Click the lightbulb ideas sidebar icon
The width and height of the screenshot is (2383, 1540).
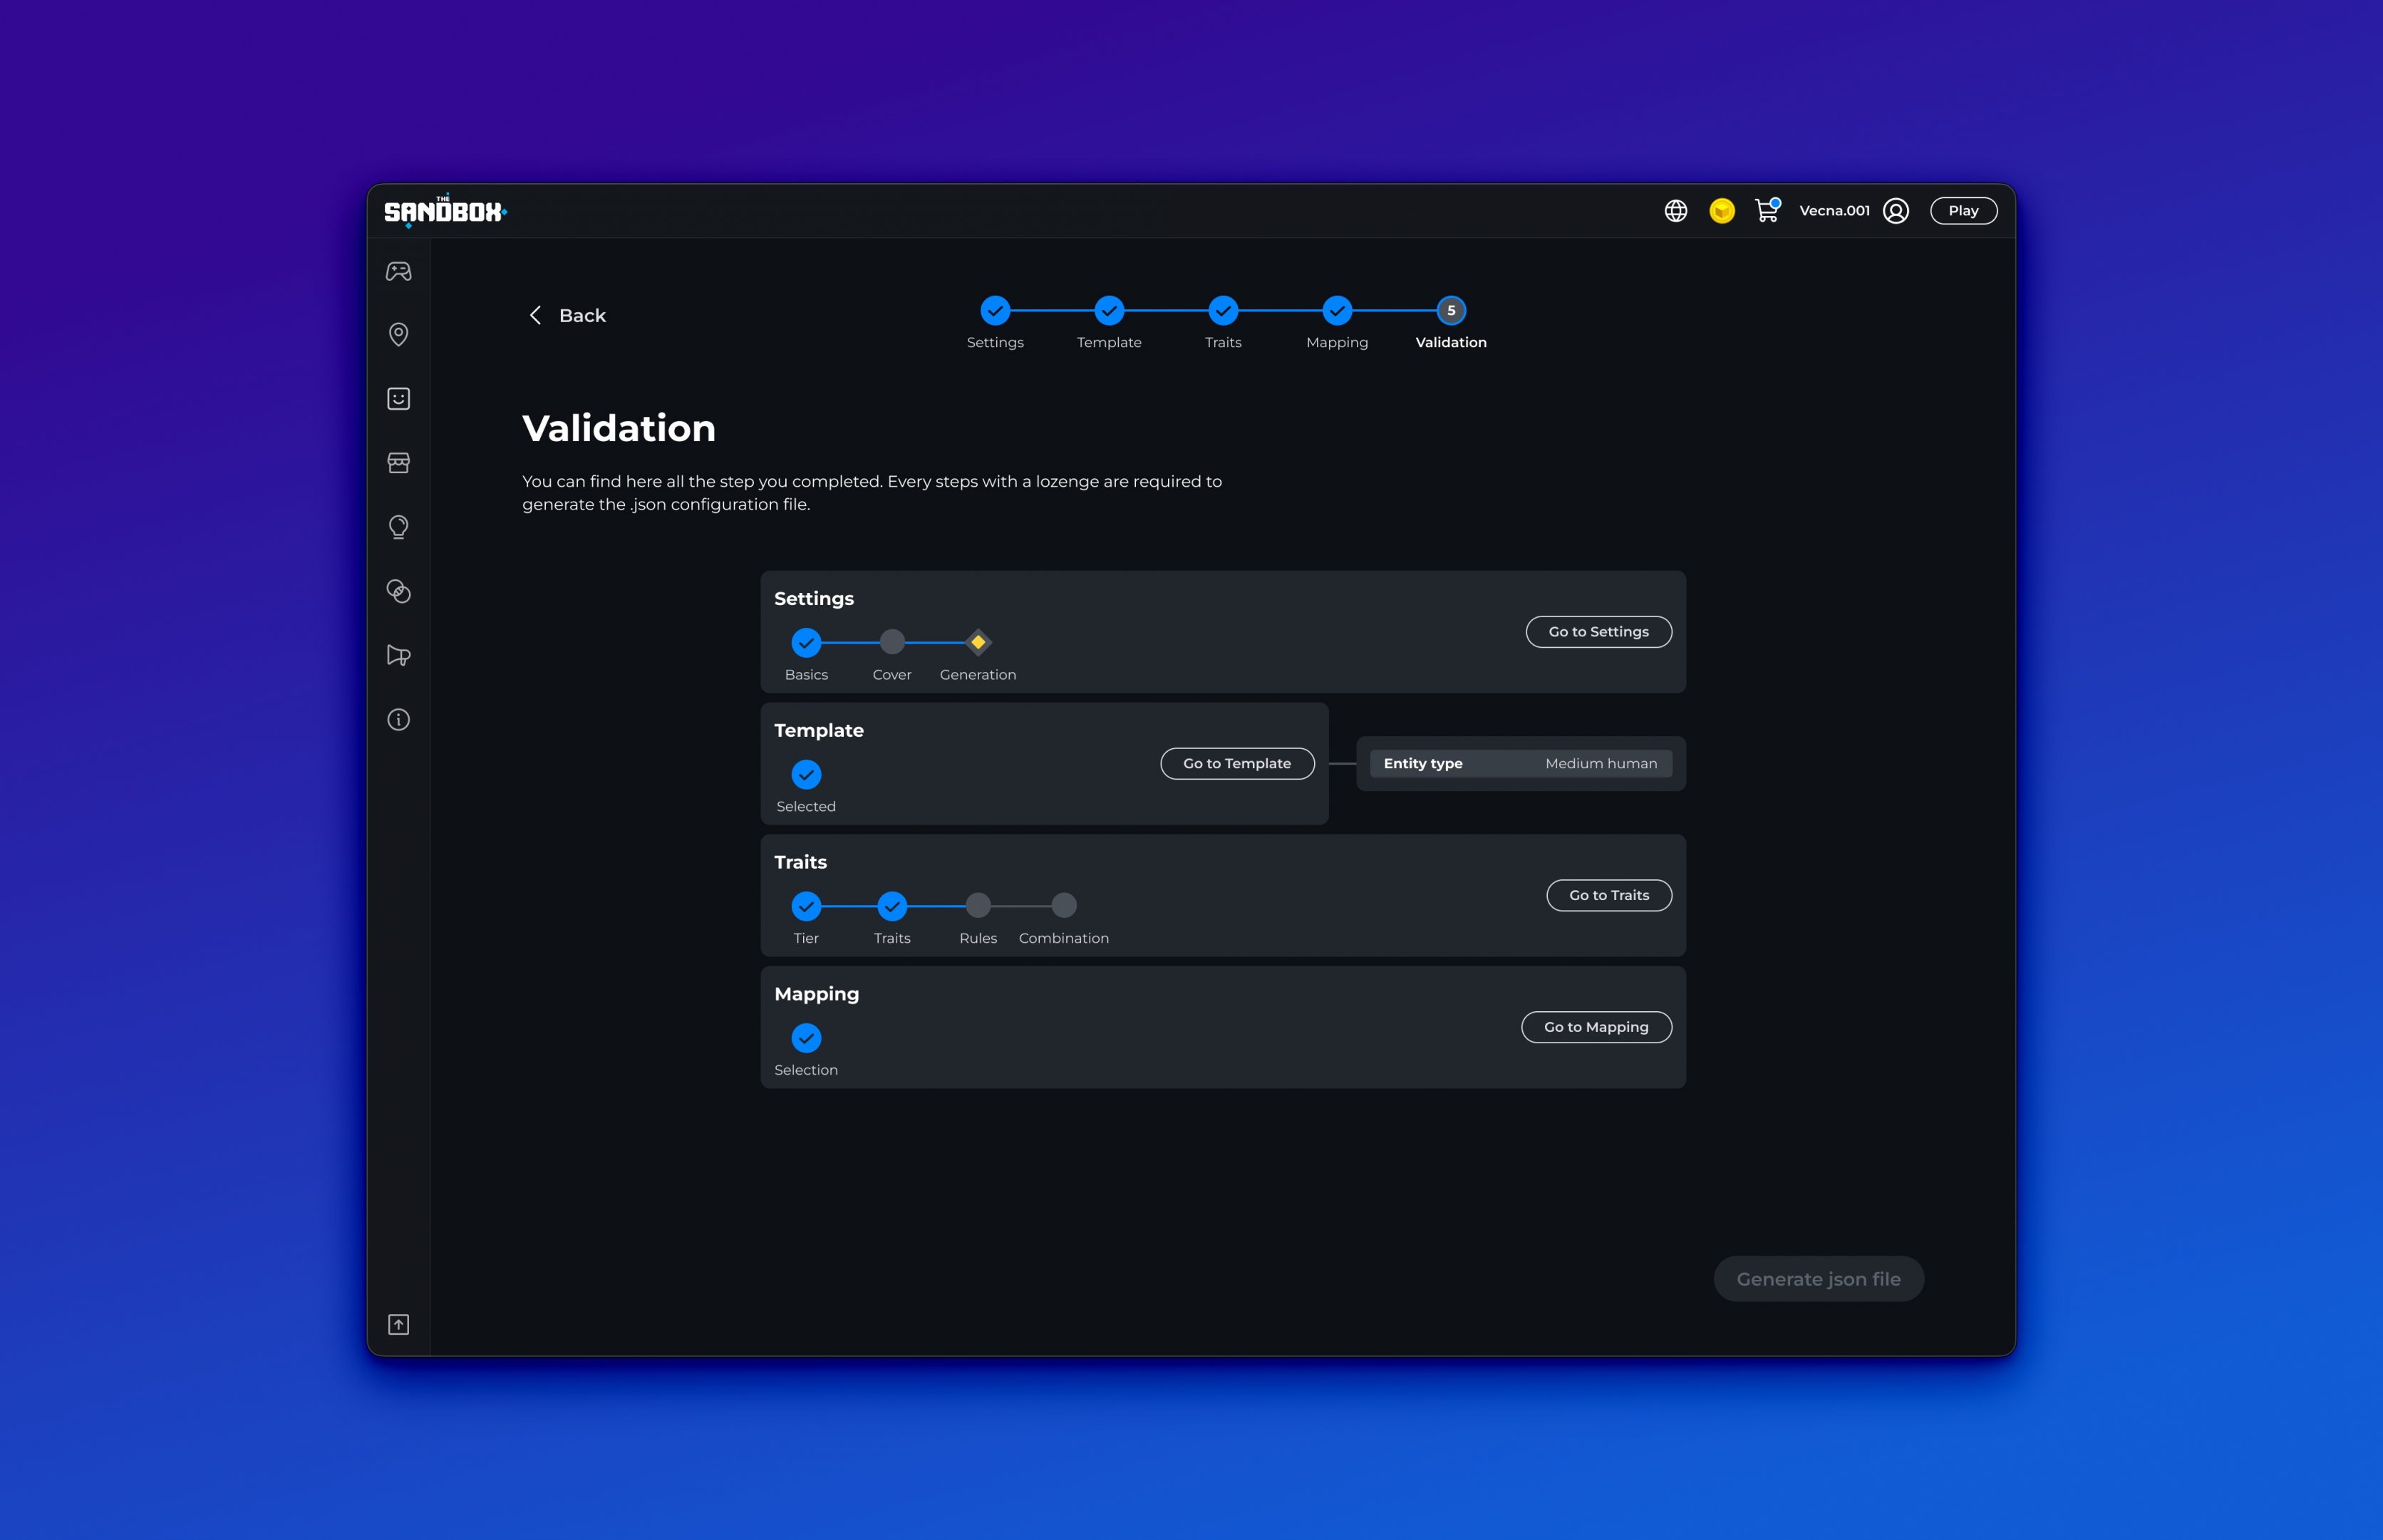pos(398,527)
